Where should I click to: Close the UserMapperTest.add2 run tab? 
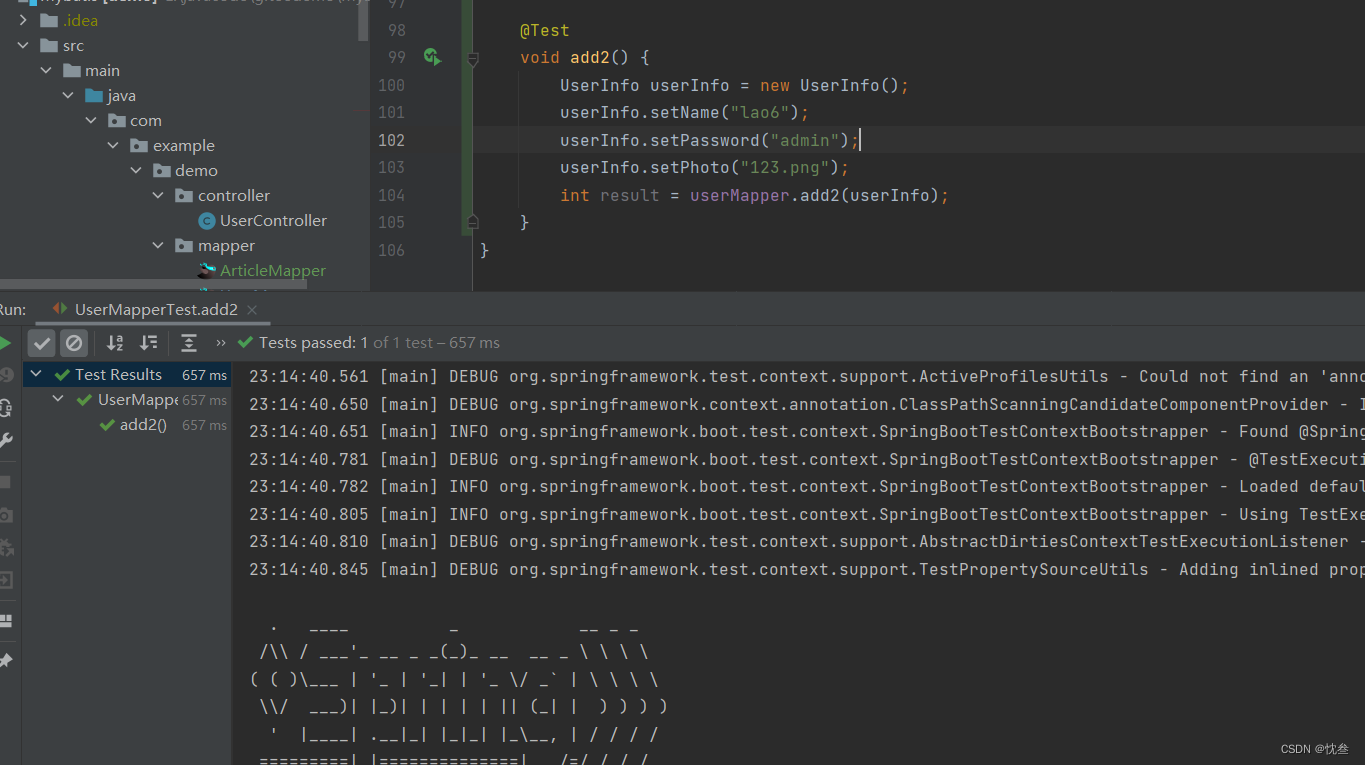pyautogui.click(x=252, y=310)
